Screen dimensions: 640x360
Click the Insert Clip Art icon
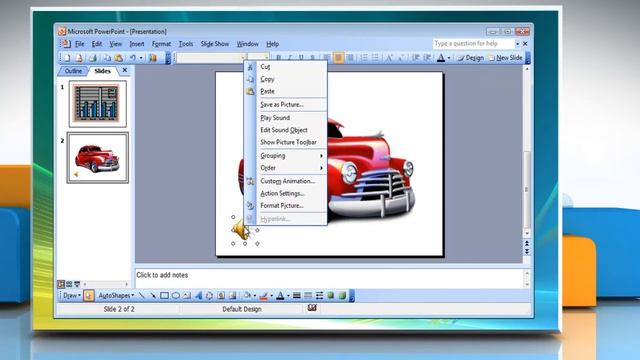[221, 296]
